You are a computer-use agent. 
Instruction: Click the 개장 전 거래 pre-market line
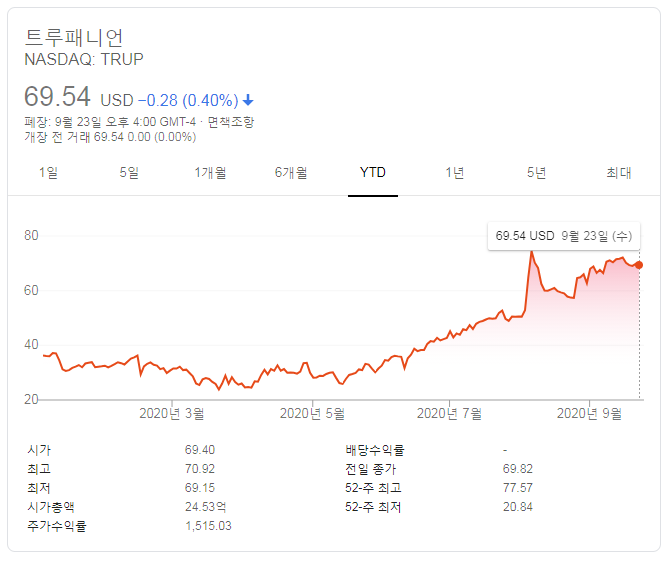point(110,137)
